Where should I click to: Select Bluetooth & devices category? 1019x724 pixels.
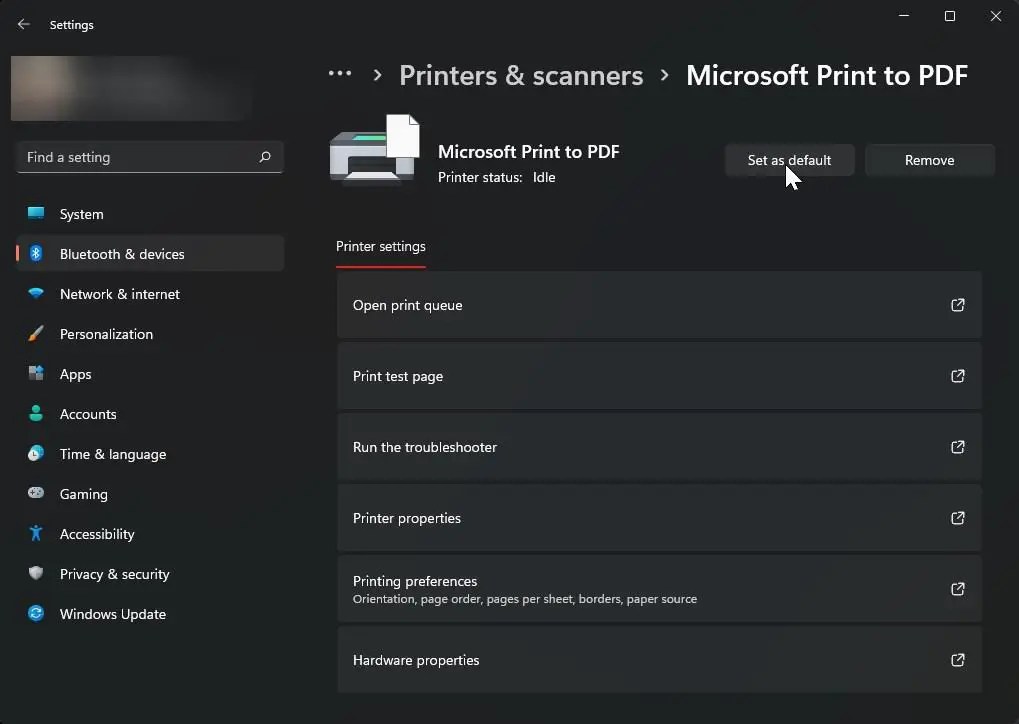point(150,253)
